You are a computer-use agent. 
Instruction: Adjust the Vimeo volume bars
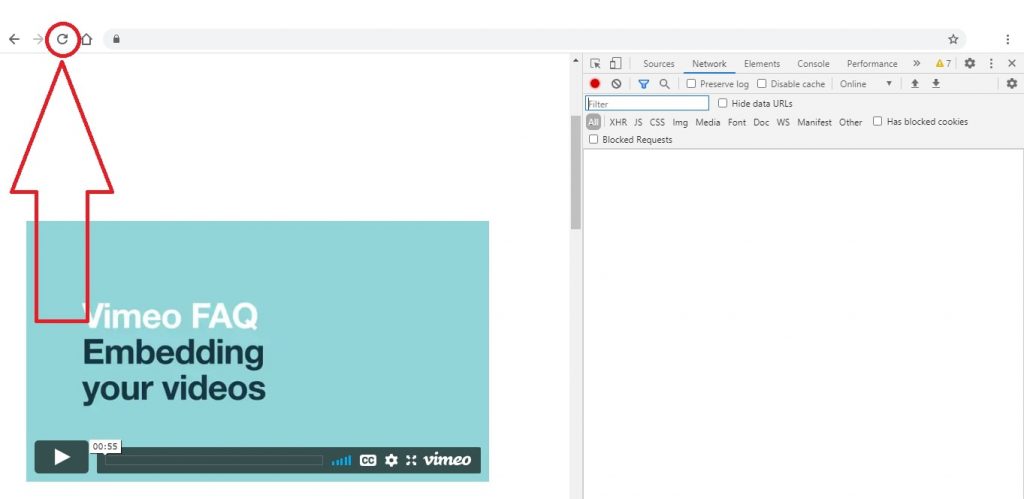click(x=341, y=460)
